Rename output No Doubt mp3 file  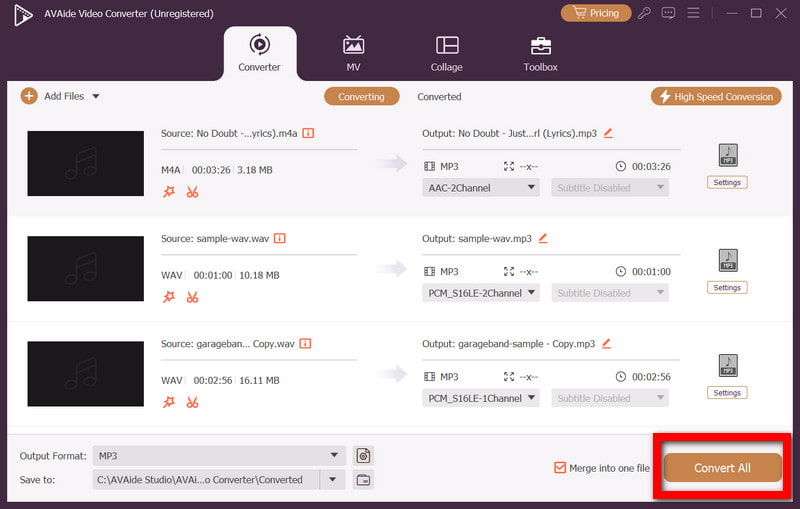pos(608,133)
